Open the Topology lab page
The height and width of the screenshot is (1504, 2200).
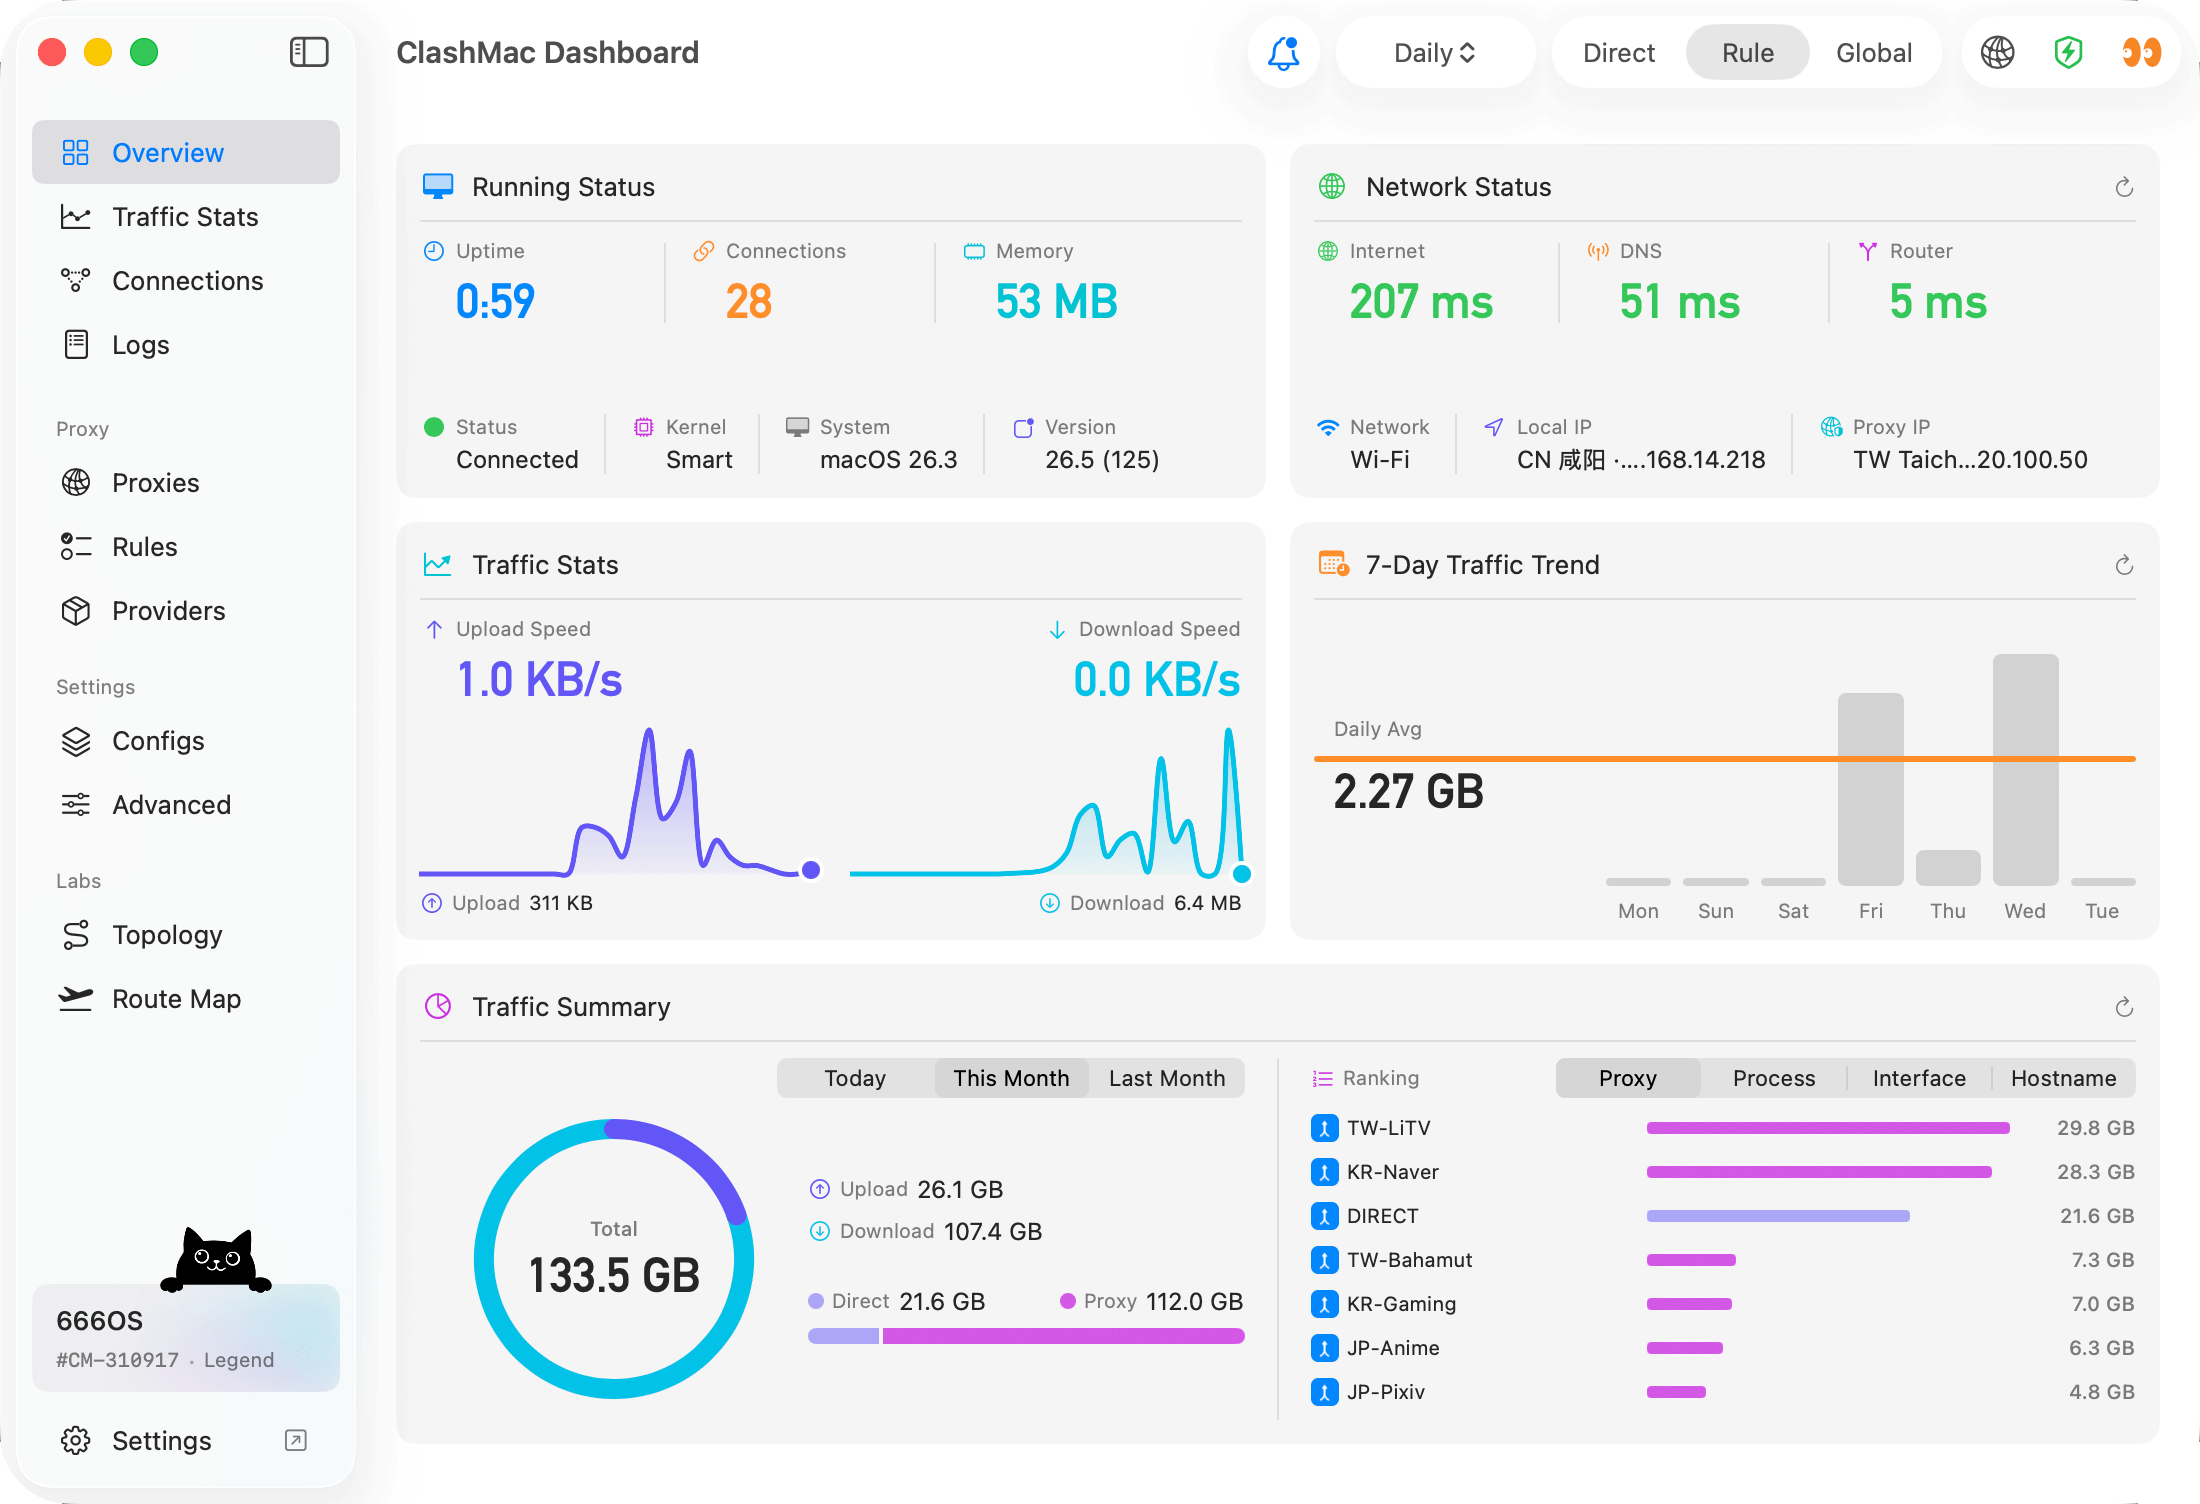point(186,934)
